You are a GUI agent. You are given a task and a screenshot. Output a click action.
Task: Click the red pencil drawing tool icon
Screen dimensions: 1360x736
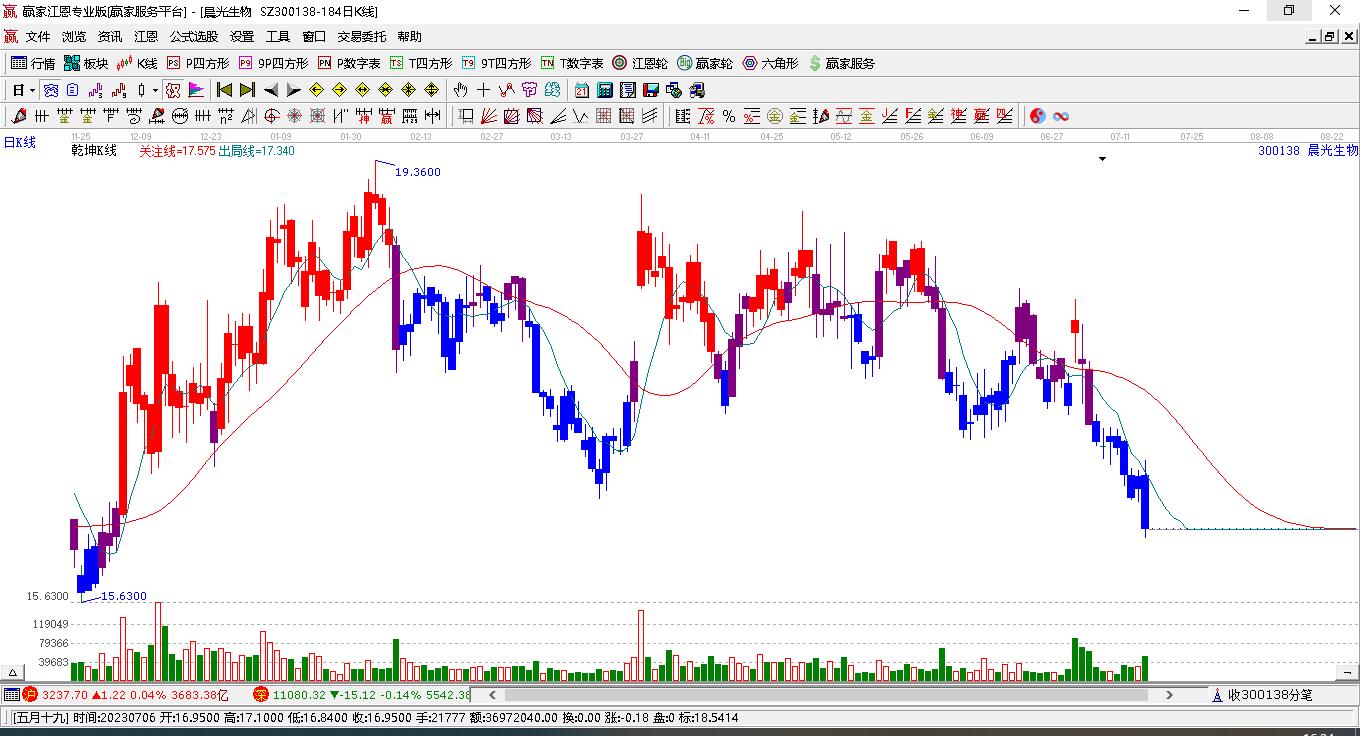[x=18, y=116]
